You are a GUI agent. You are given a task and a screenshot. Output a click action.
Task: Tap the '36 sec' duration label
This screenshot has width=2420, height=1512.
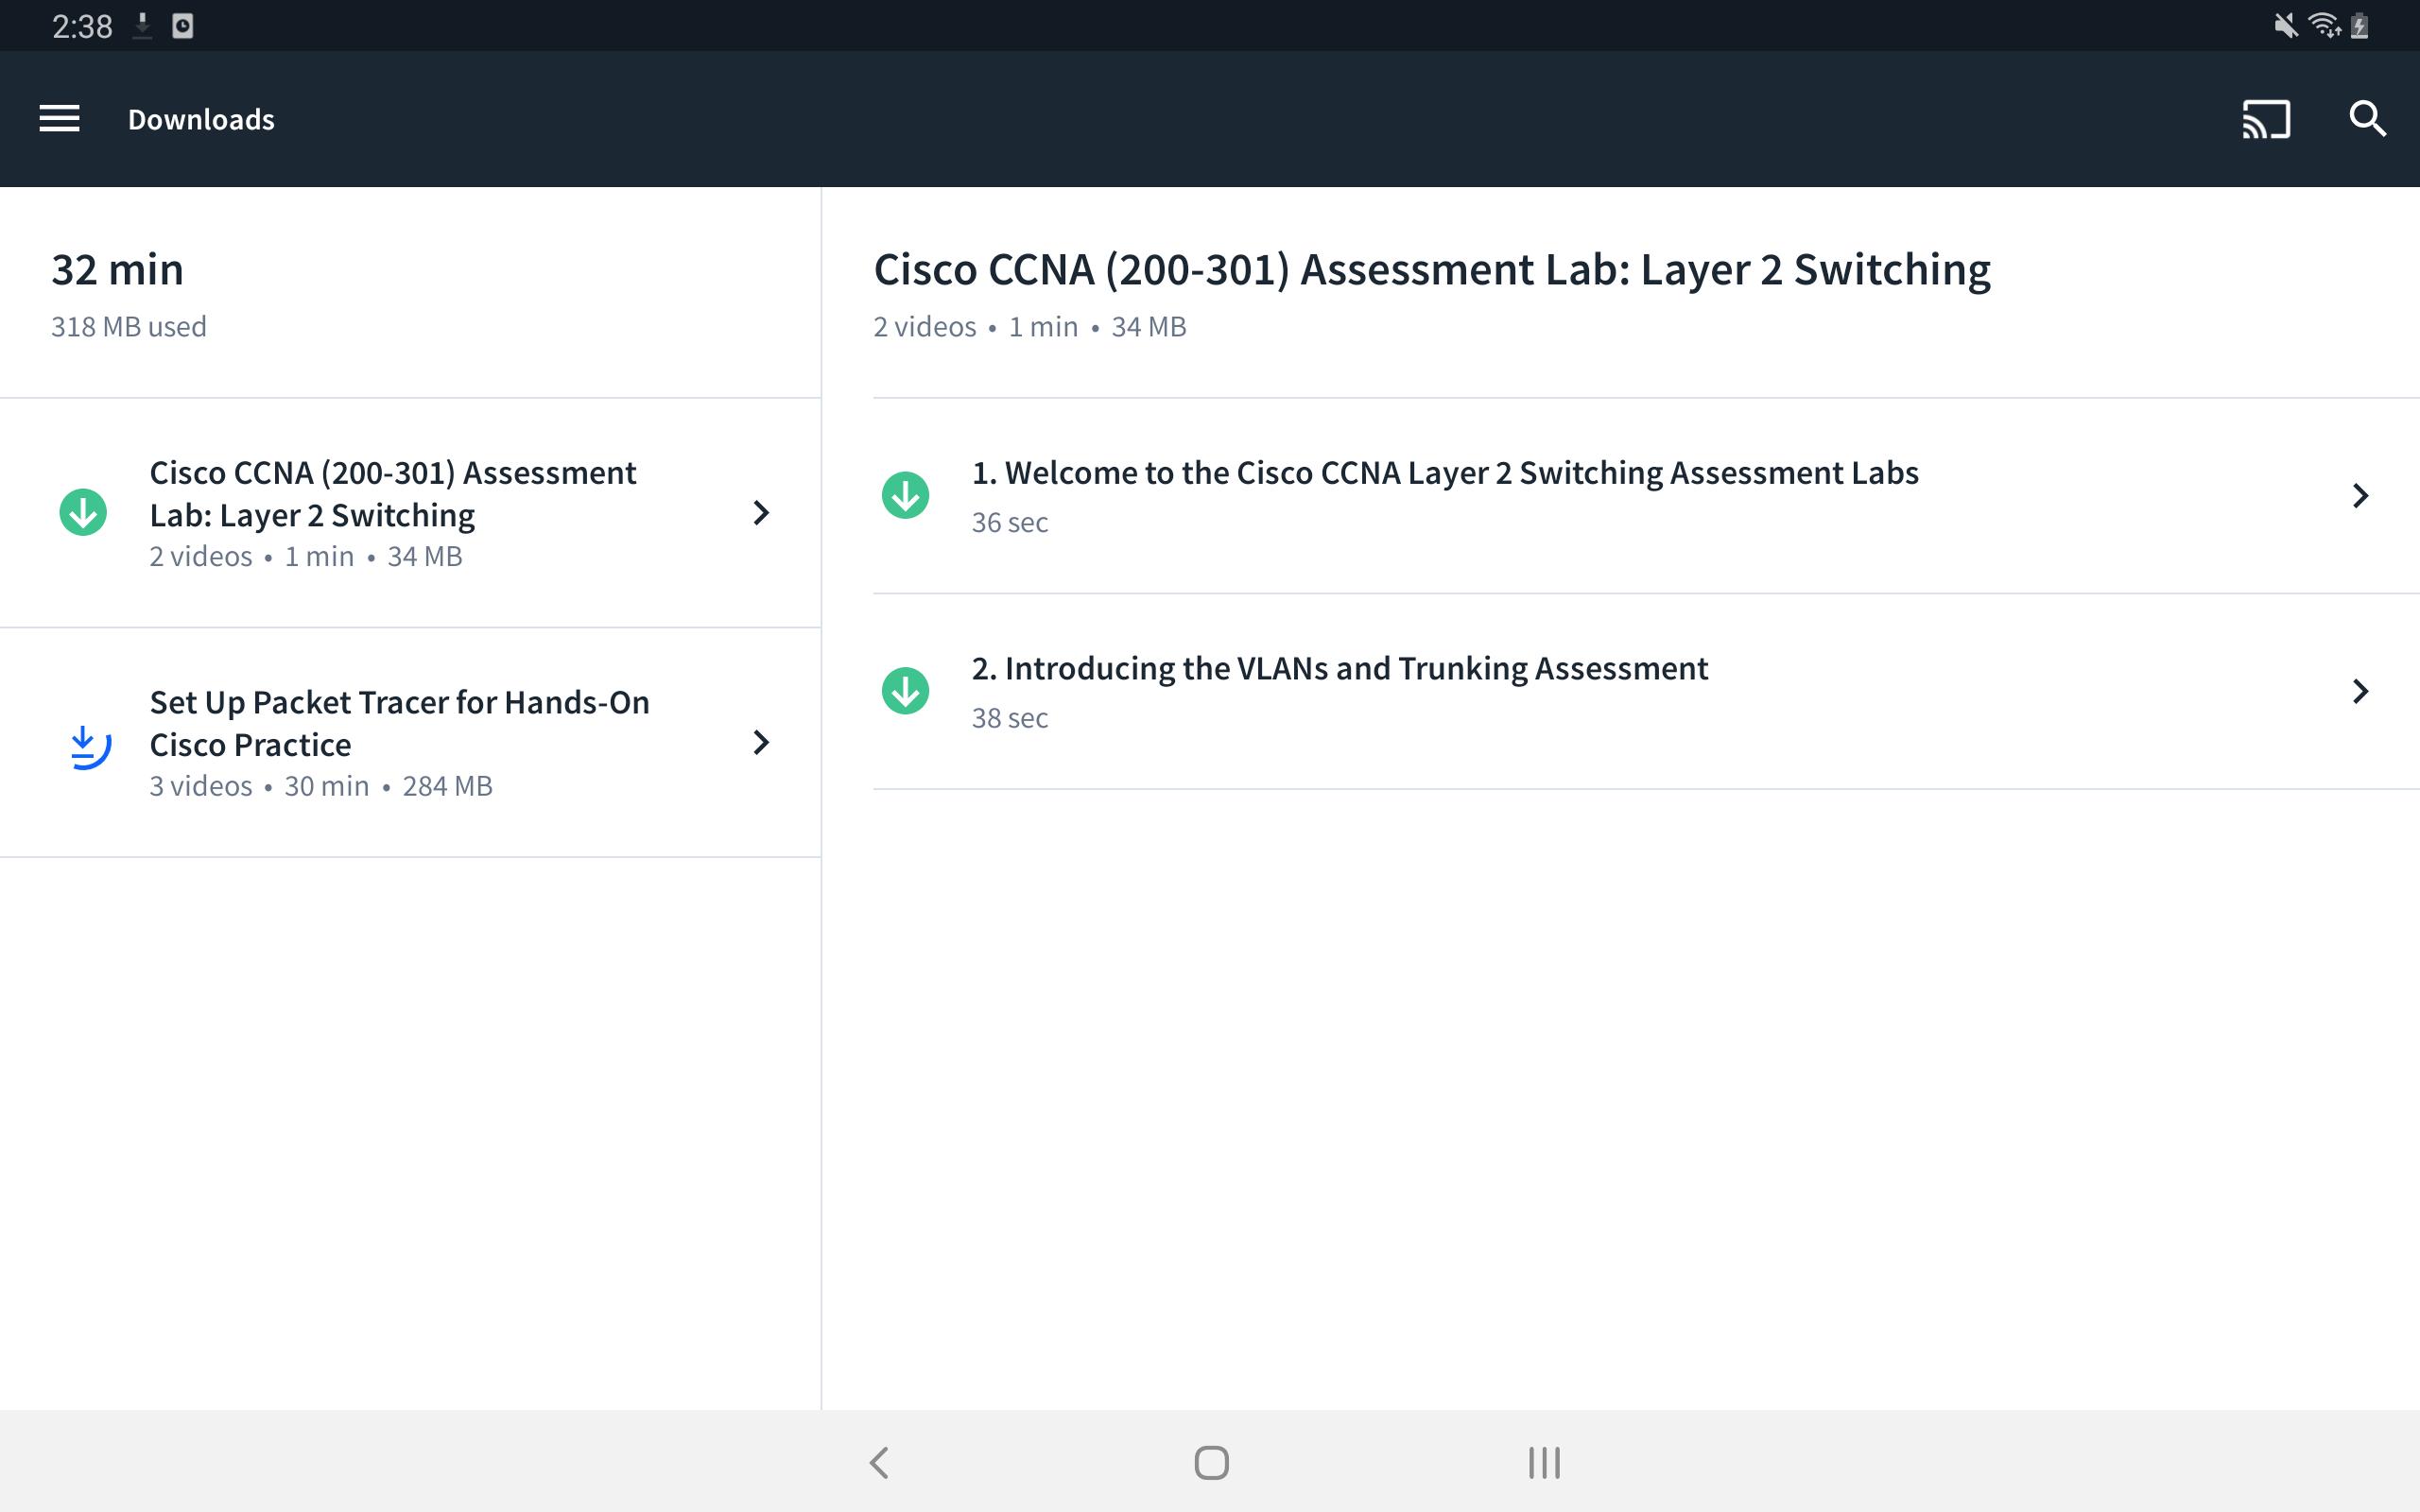[1010, 522]
